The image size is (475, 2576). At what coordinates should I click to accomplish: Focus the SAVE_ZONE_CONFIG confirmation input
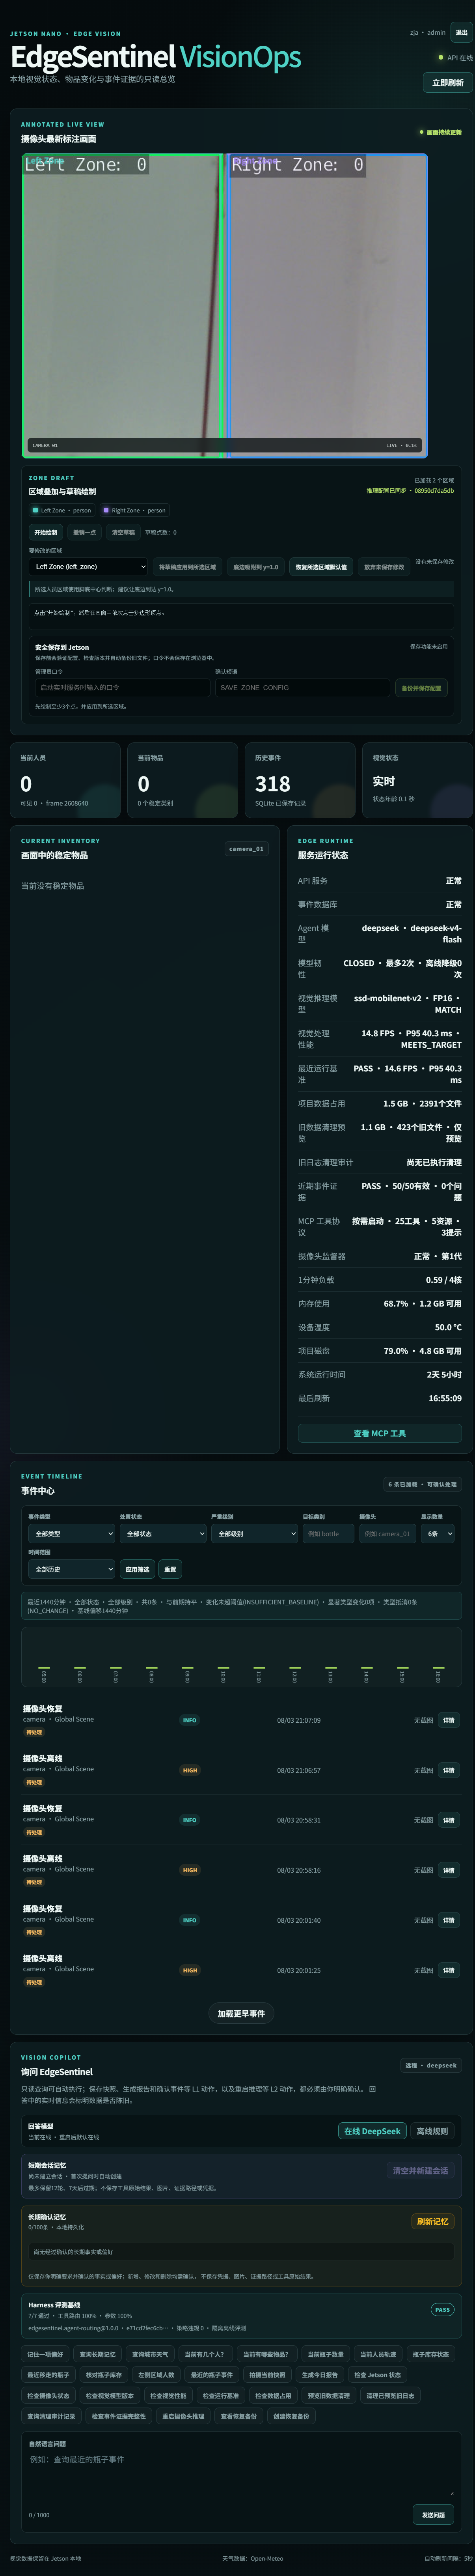coord(302,687)
